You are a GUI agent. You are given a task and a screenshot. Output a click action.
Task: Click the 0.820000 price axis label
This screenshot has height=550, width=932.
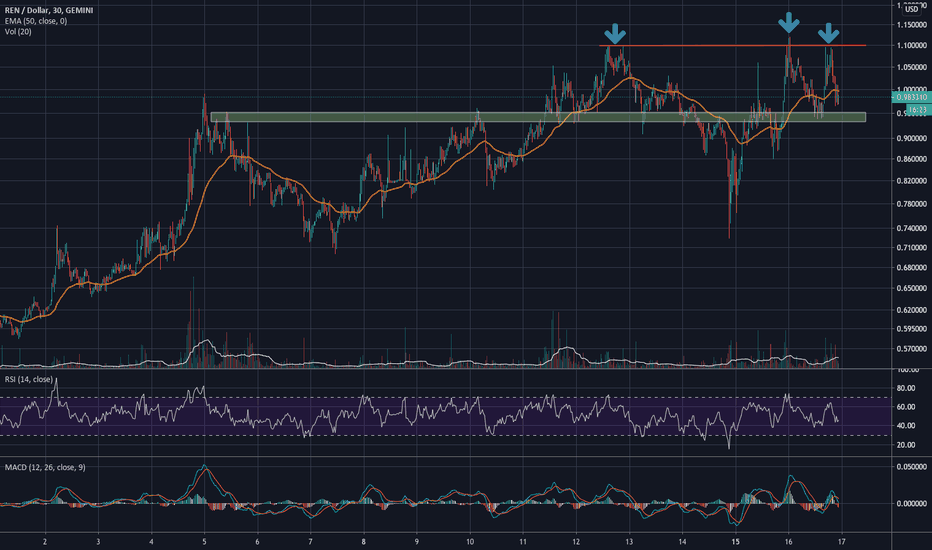click(911, 181)
